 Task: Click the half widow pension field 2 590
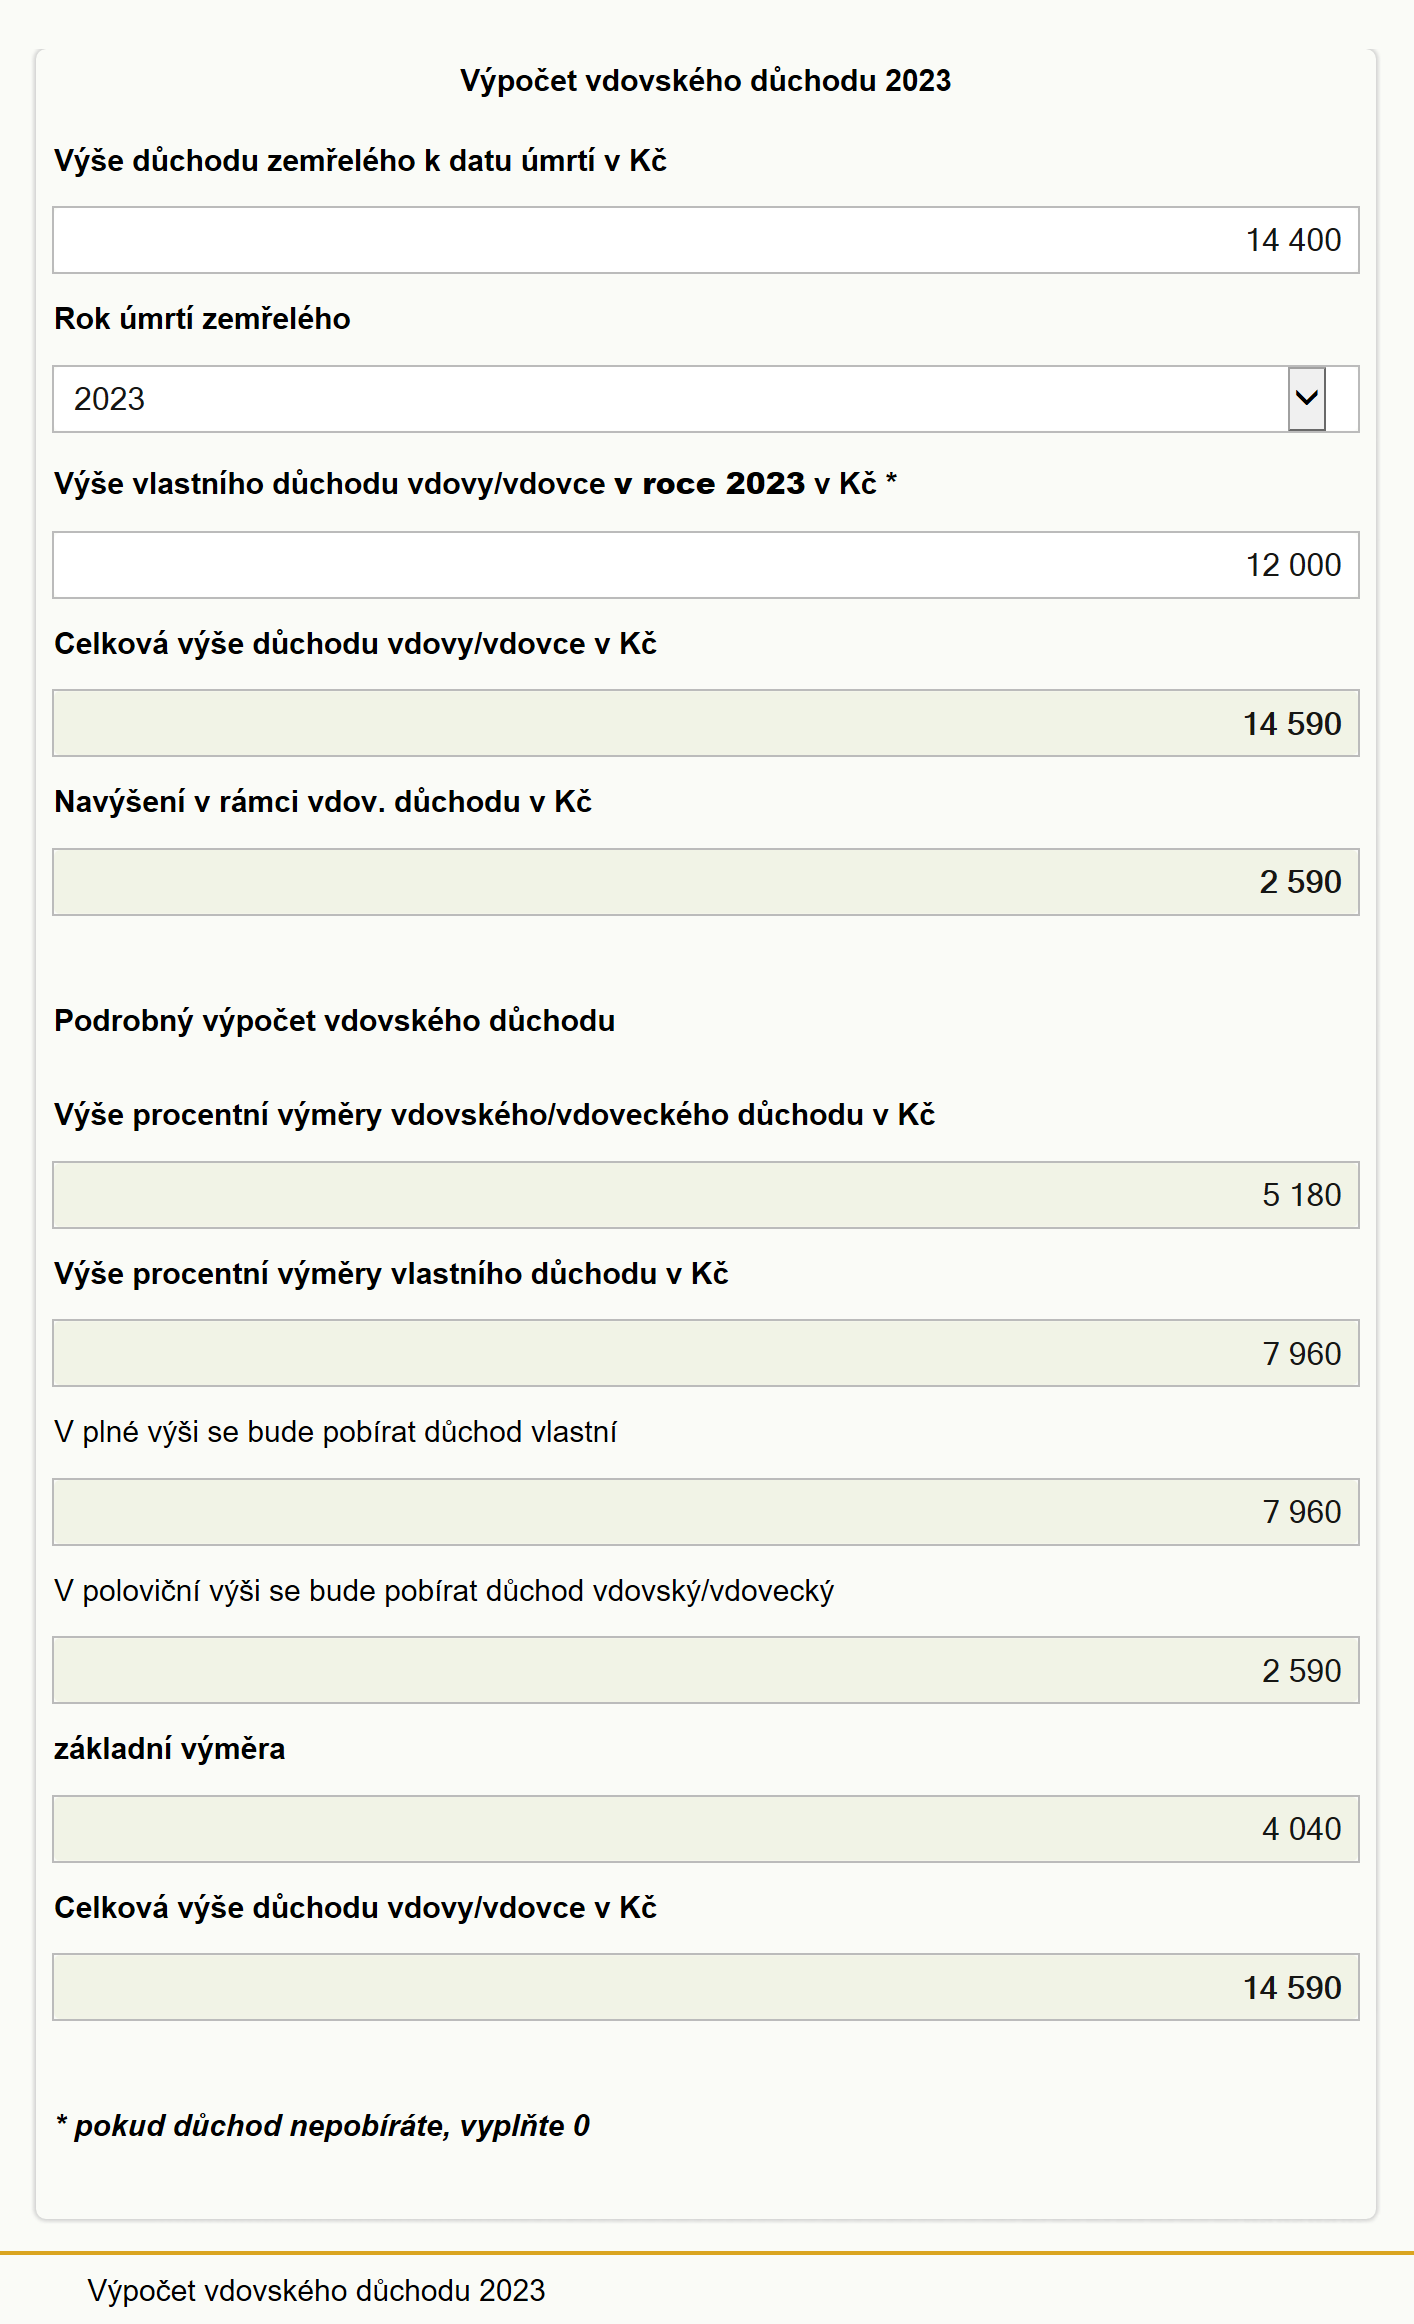(x=706, y=1670)
